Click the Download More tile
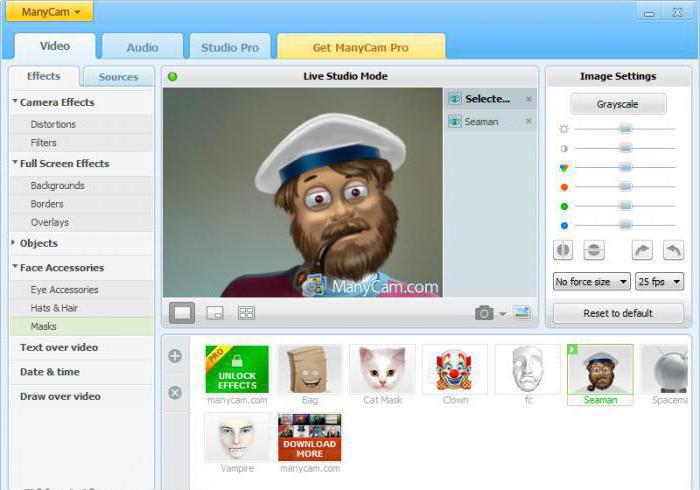The width and height of the screenshot is (700, 490). tap(309, 437)
